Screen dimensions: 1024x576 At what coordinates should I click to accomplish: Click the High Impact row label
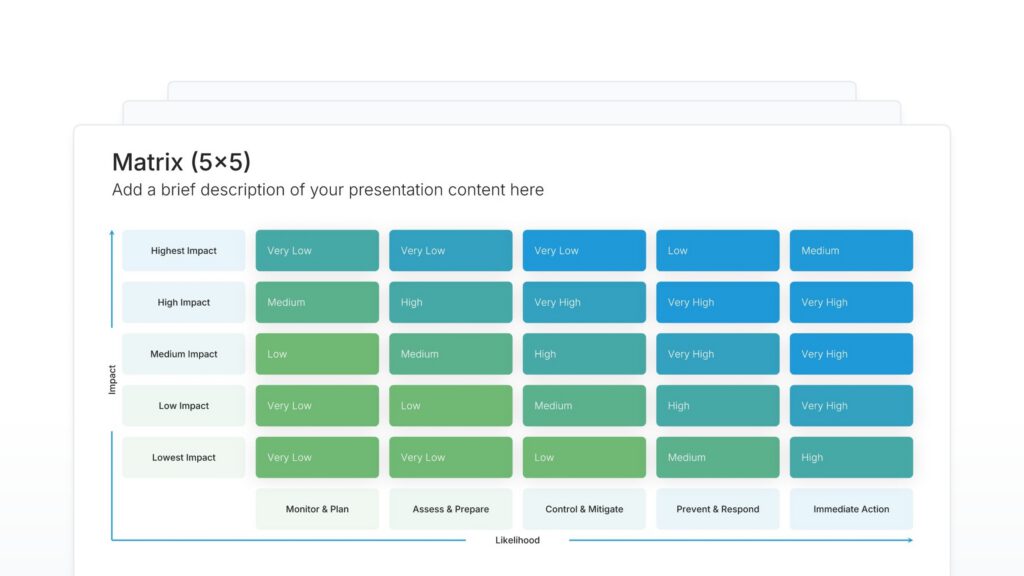(184, 303)
